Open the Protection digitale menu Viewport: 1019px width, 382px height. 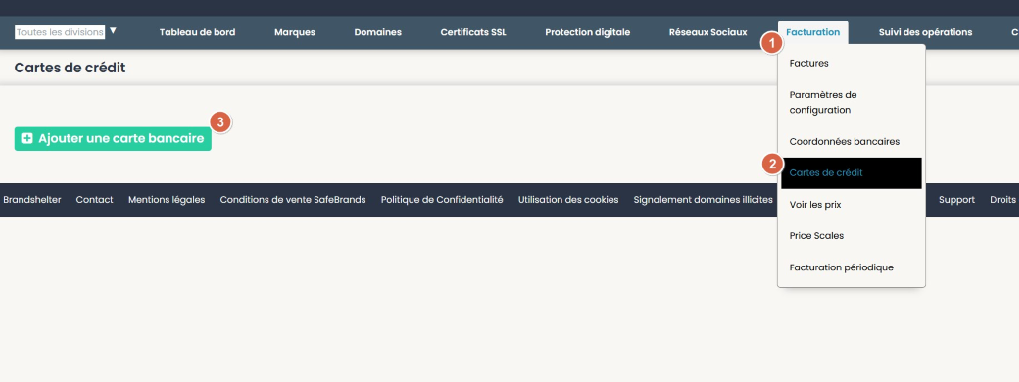click(x=587, y=32)
